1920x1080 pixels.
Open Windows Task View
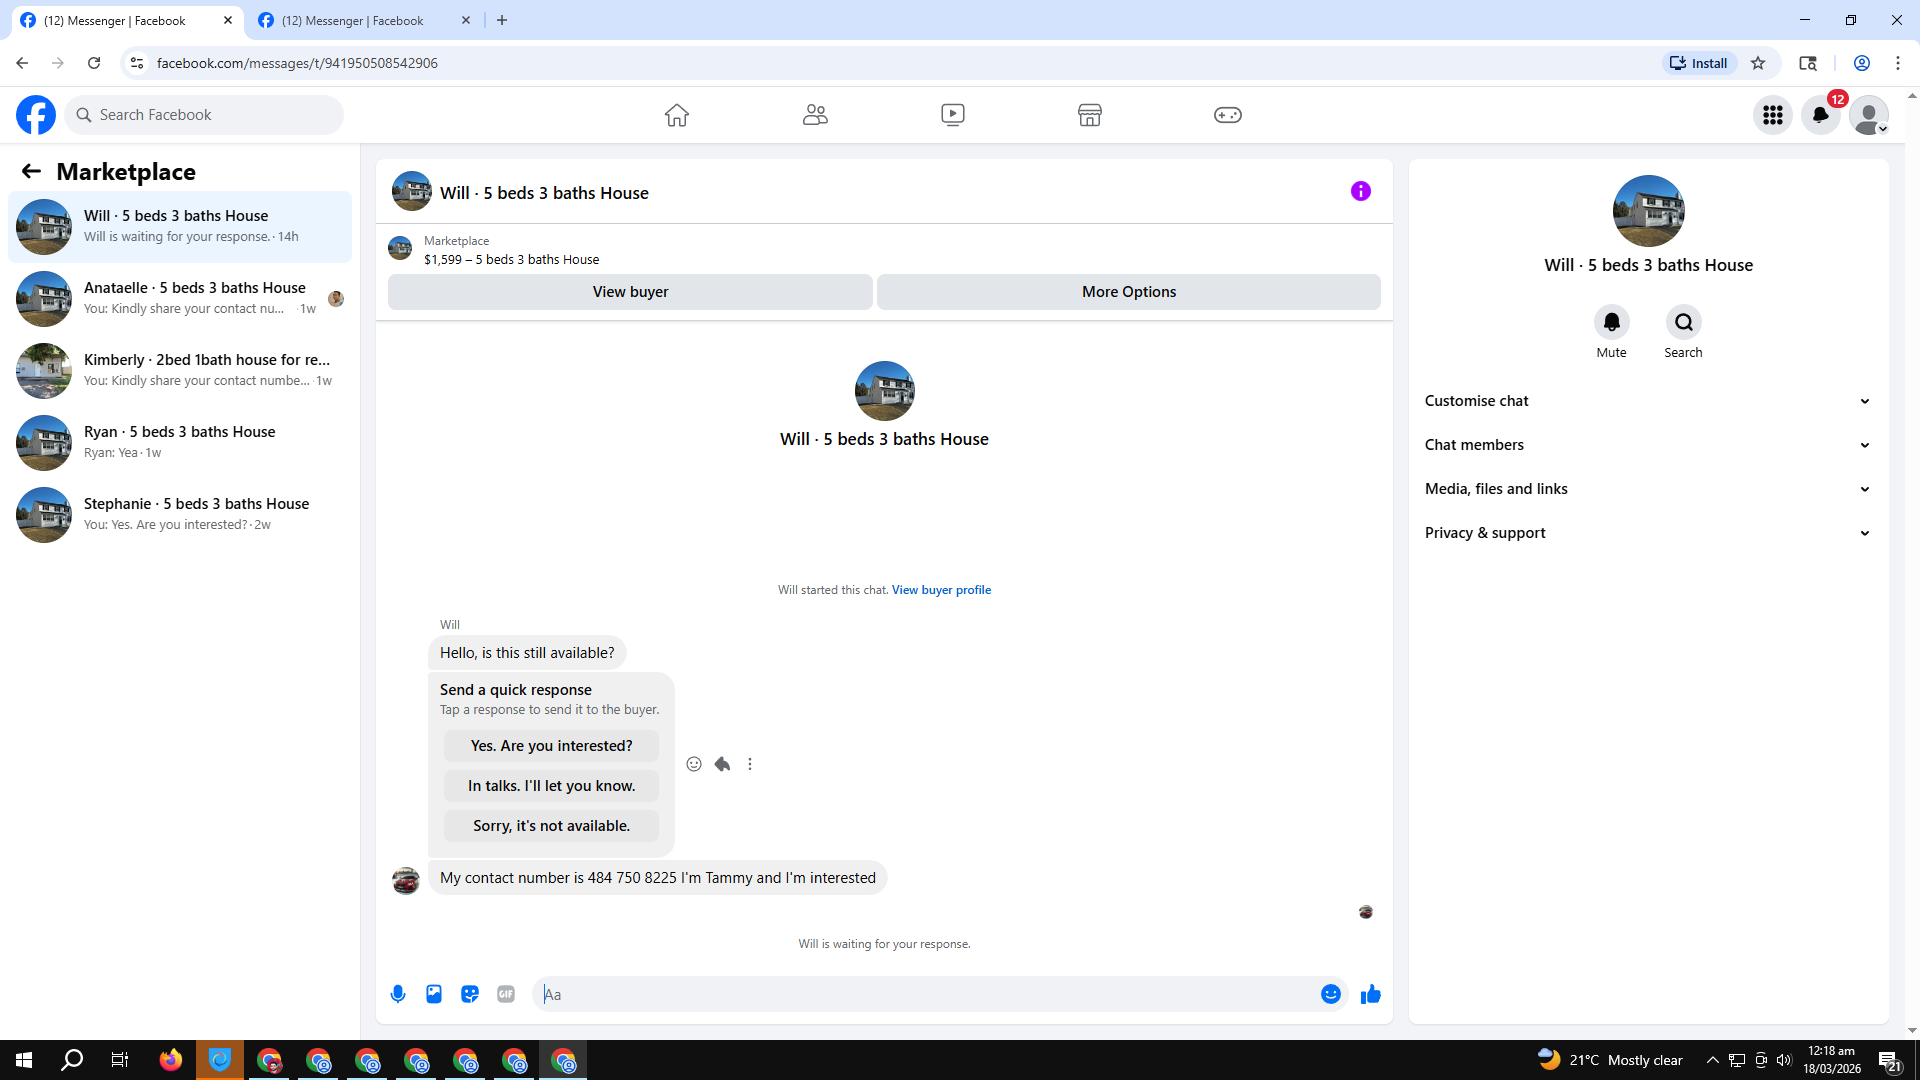pyautogui.click(x=120, y=1060)
